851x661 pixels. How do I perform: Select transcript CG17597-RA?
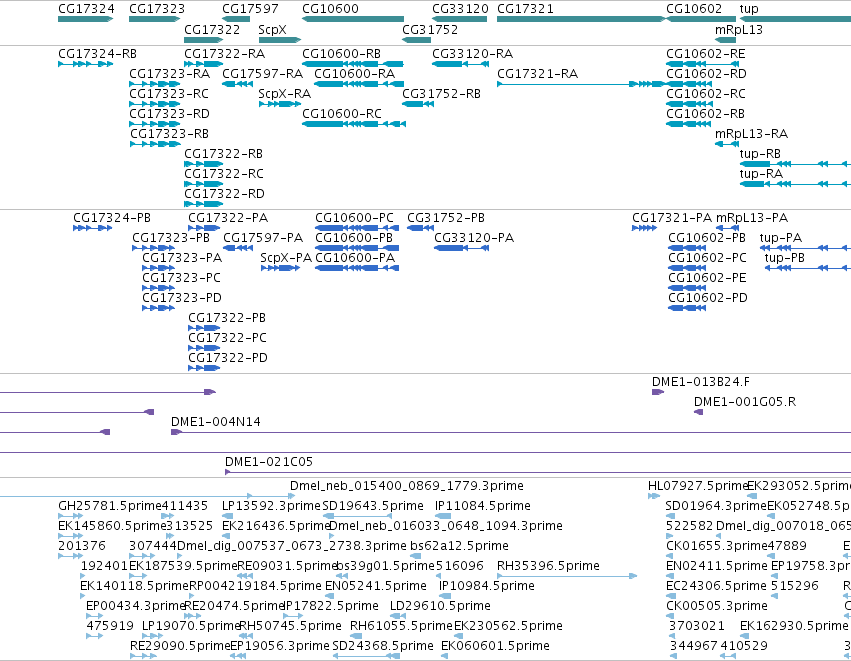(262, 74)
